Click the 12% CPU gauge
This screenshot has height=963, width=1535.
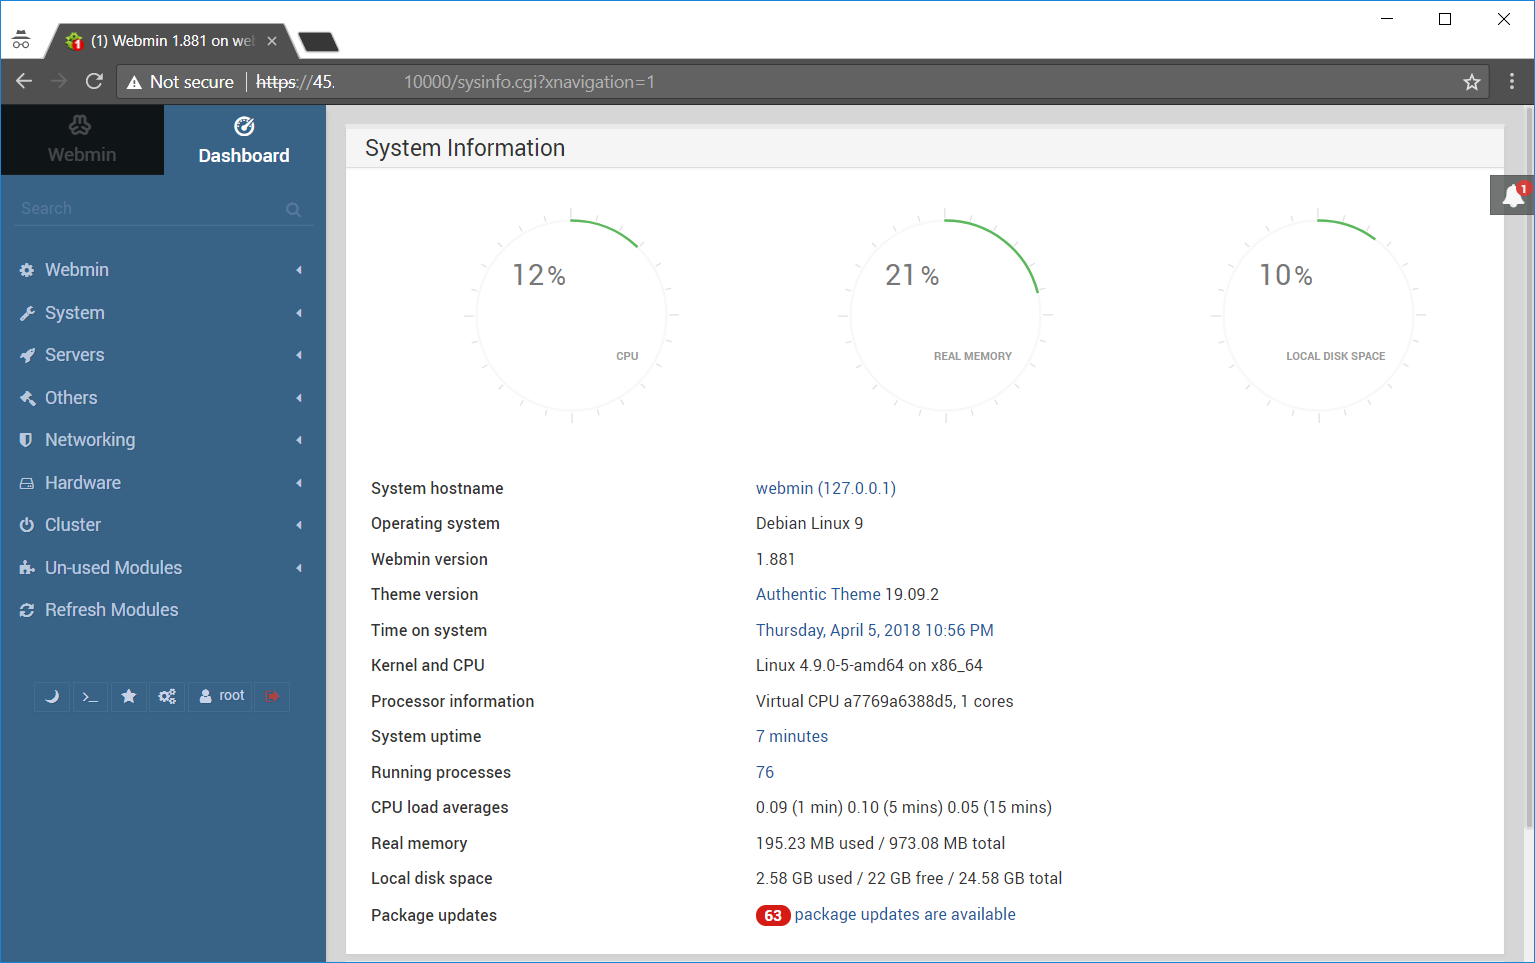tap(571, 315)
